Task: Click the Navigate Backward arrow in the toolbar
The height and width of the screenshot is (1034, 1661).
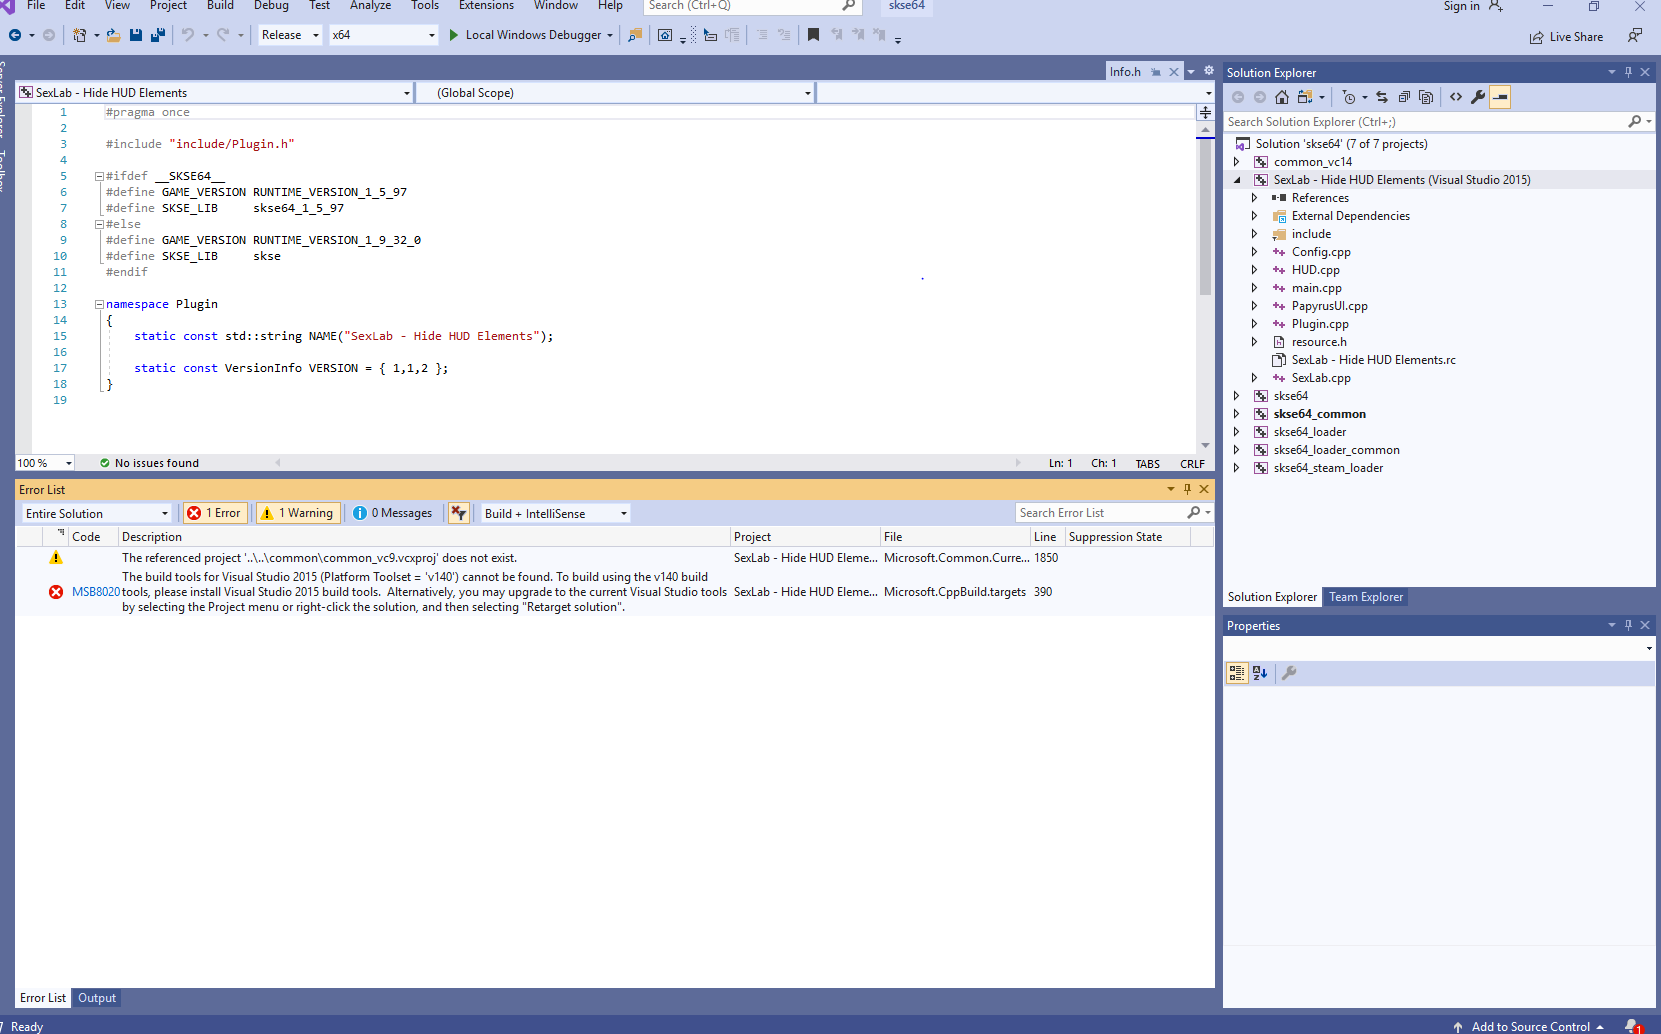Action: [15, 35]
